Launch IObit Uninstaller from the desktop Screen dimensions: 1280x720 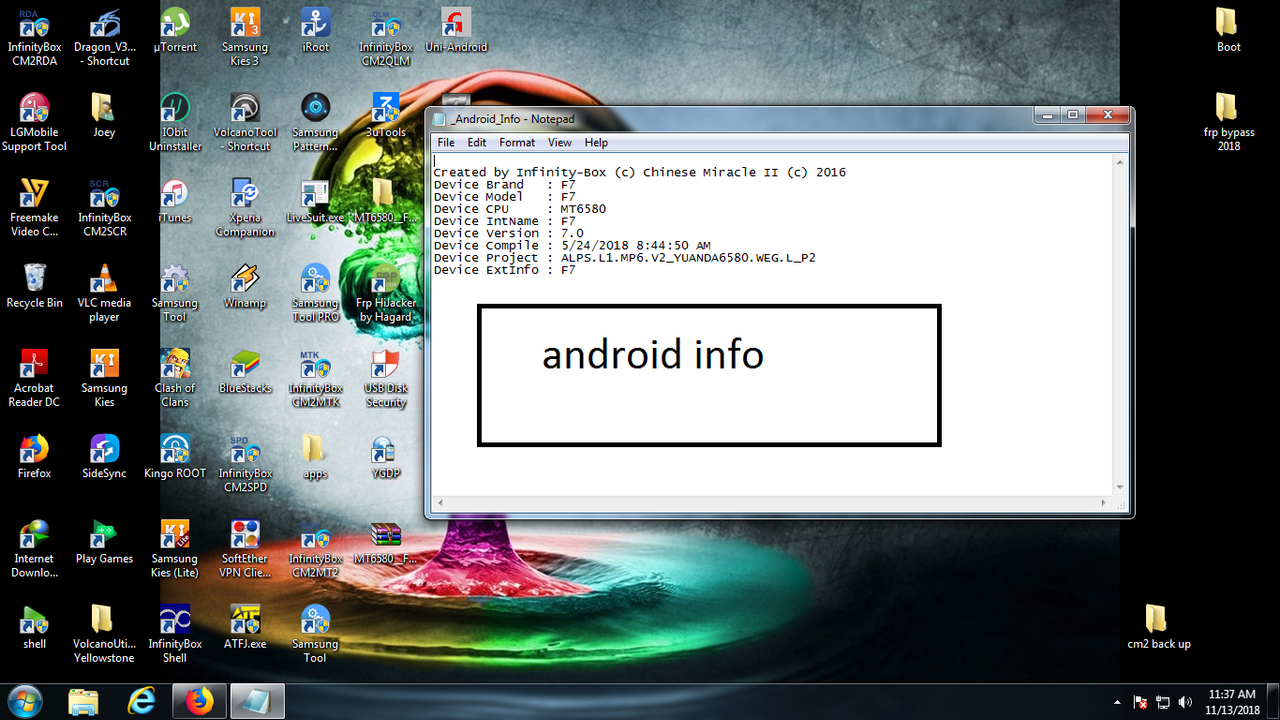175,122
